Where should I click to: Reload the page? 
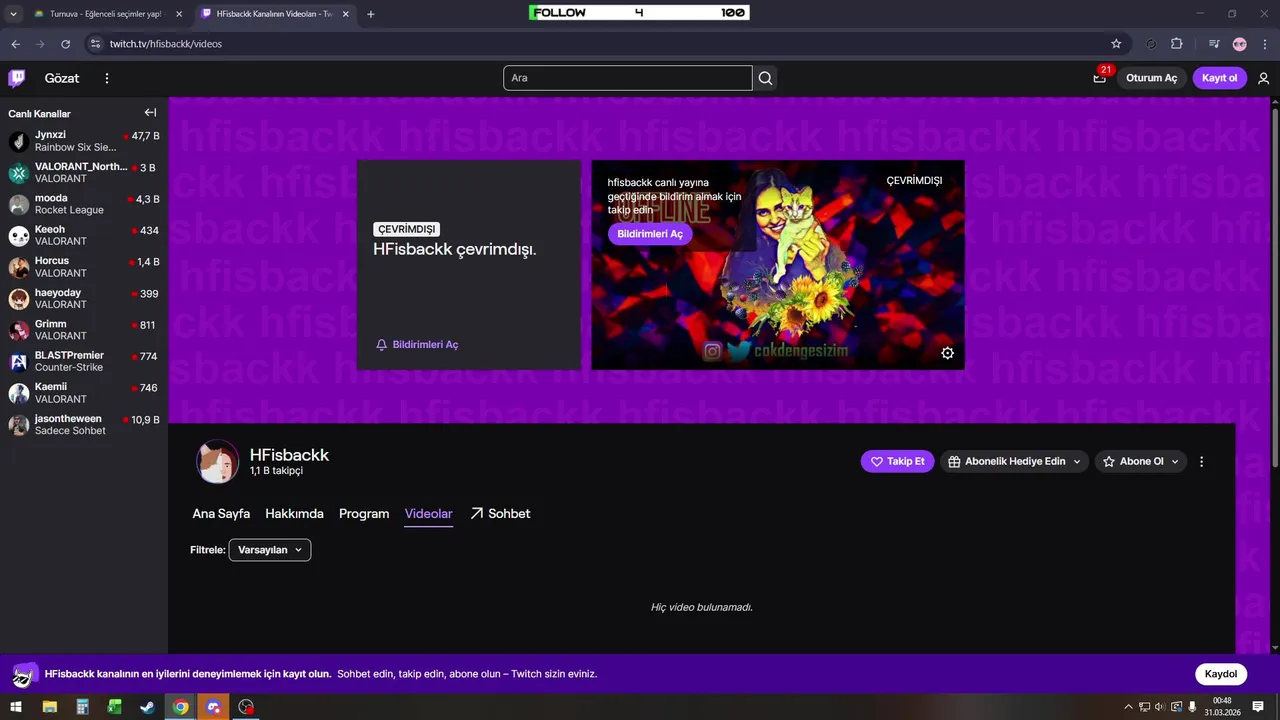click(66, 44)
